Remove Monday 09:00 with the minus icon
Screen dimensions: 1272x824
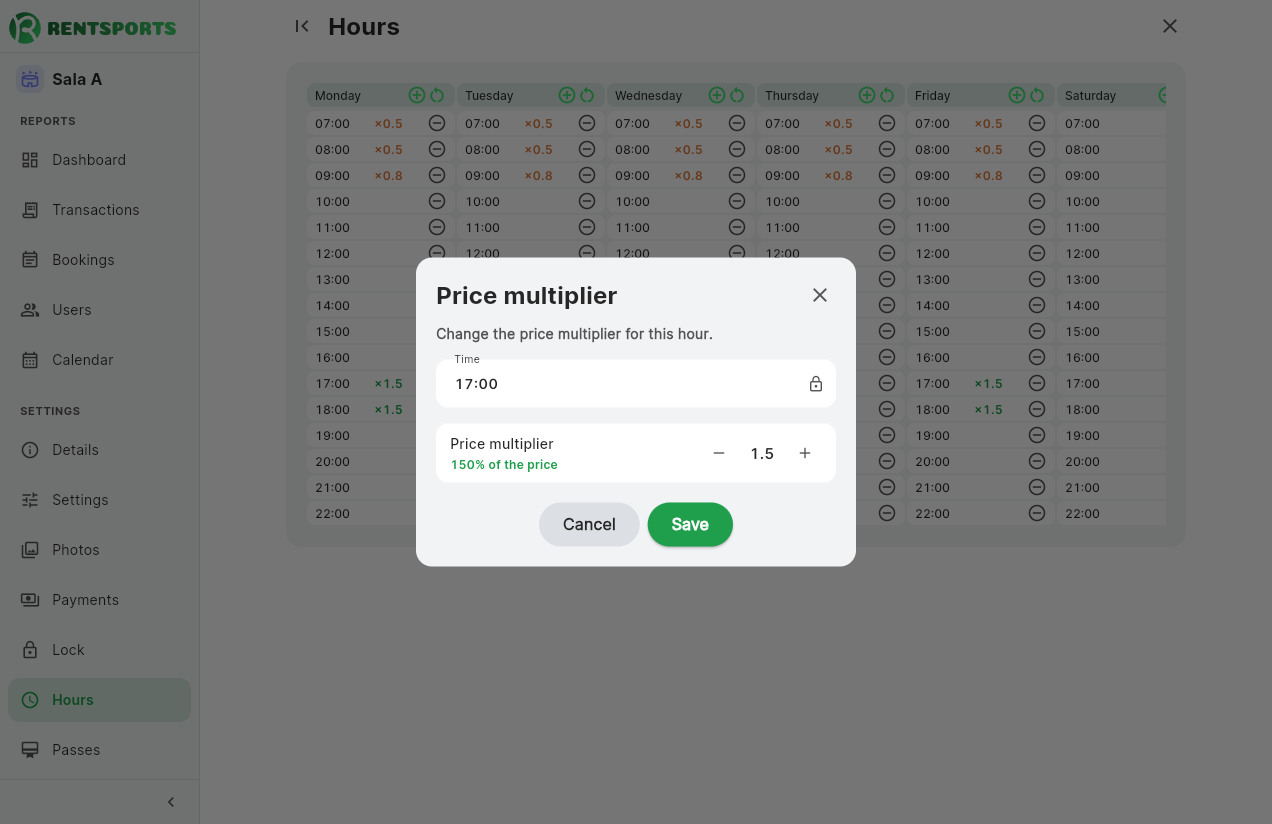(x=437, y=175)
